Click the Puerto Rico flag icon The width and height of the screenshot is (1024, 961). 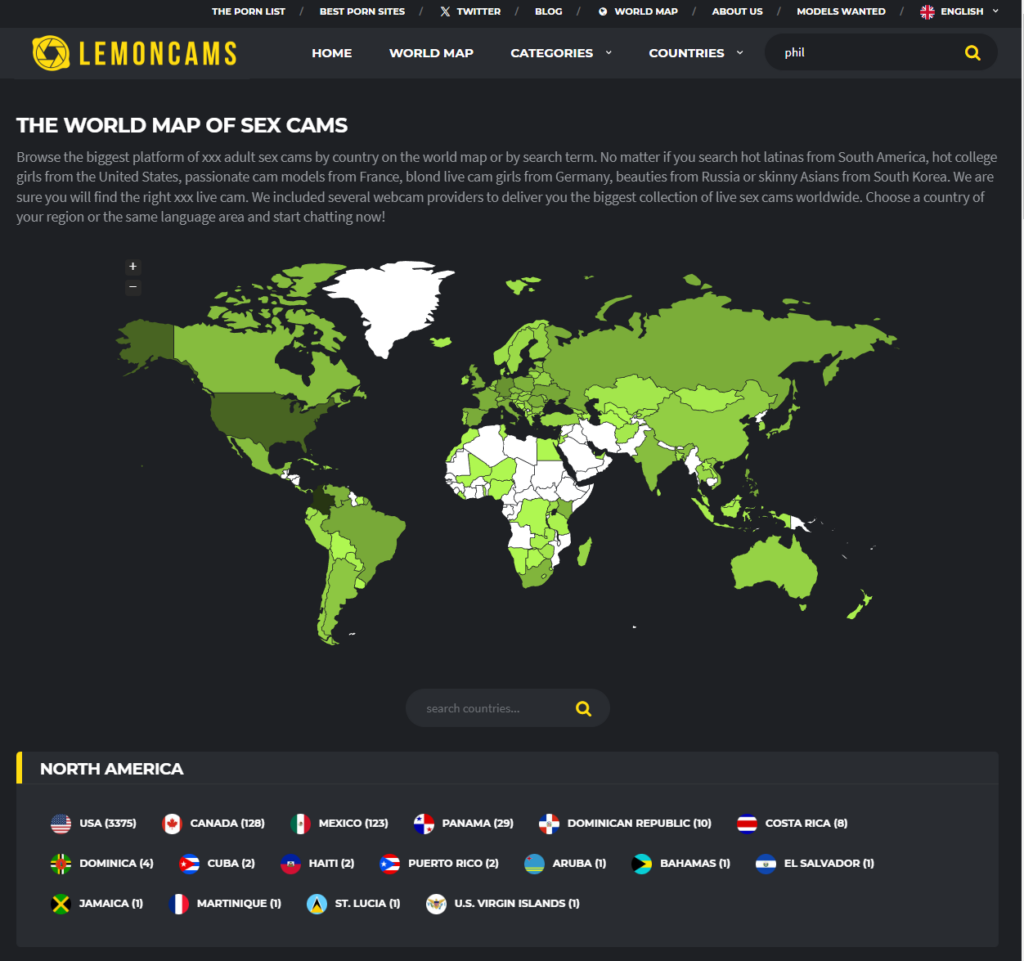[390, 864]
